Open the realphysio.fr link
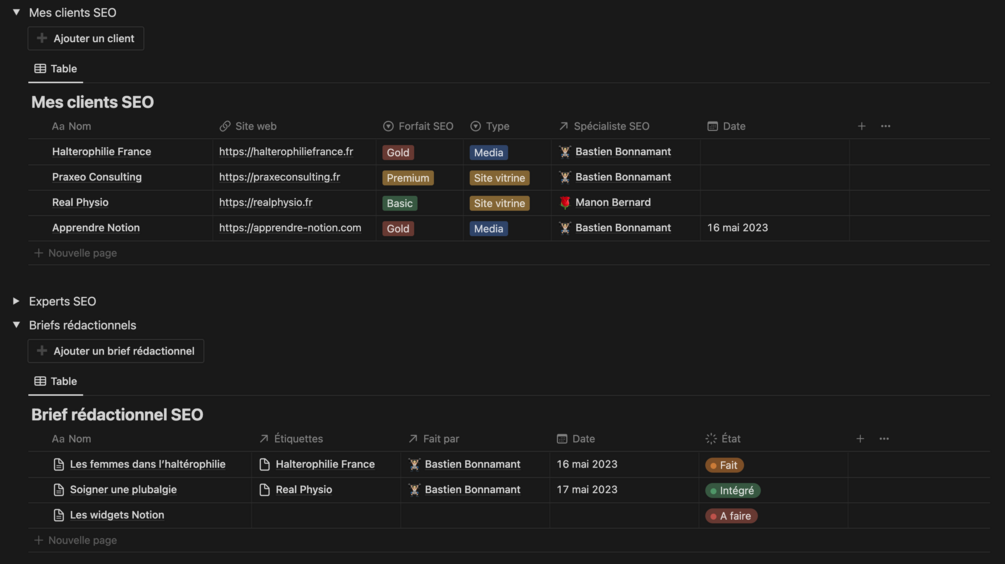This screenshot has width=1005, height=564. pyautogui.click(x=265, y=203)
